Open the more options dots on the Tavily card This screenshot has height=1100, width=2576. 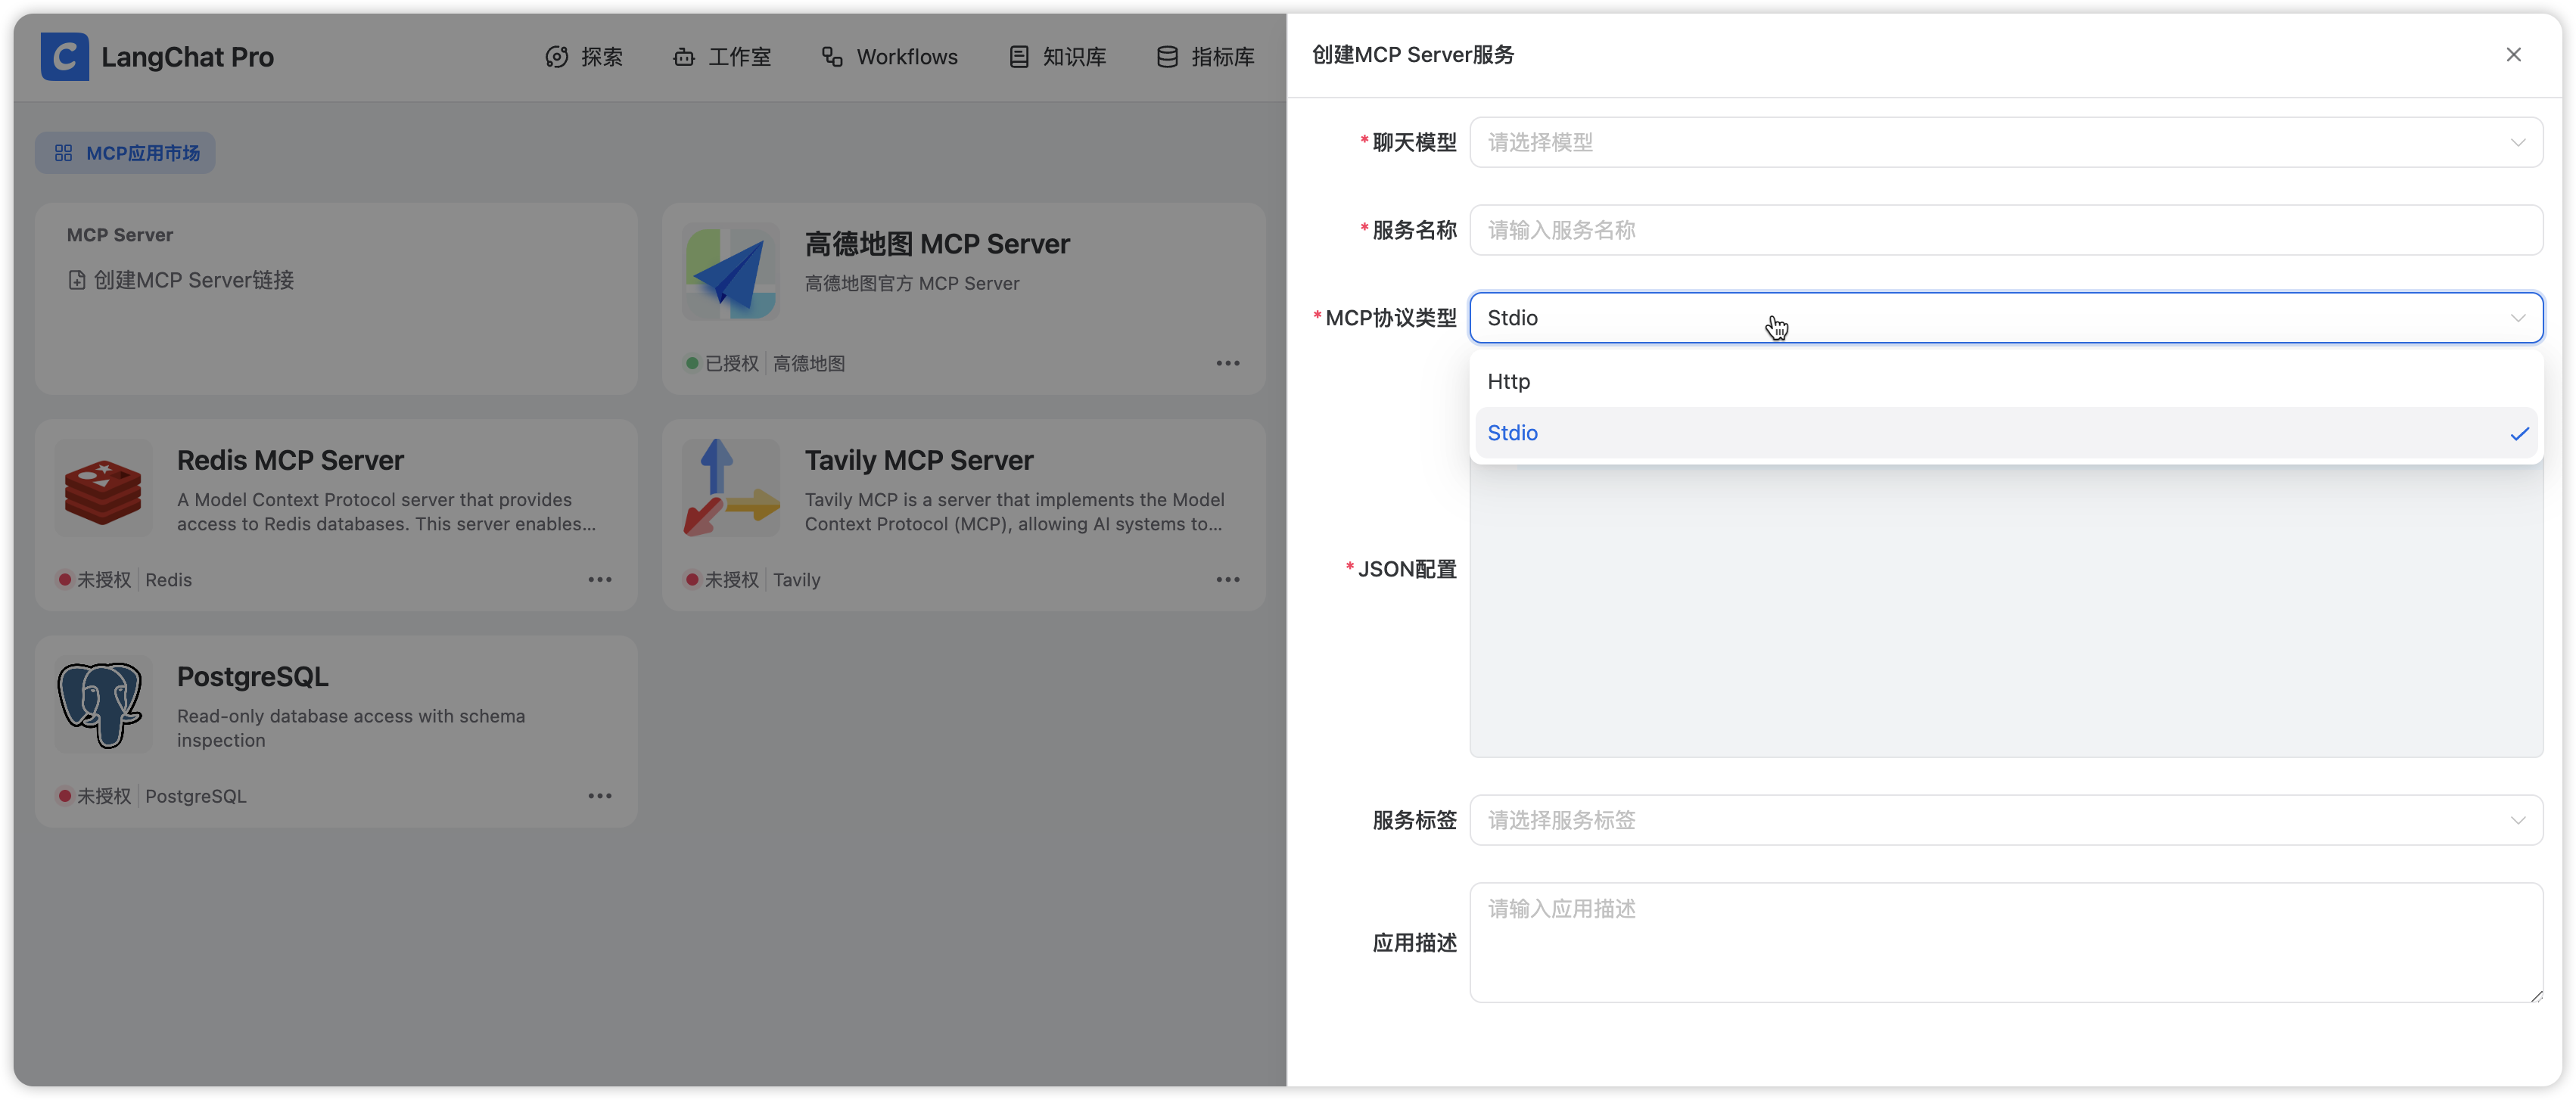(x=1227, y=580)
